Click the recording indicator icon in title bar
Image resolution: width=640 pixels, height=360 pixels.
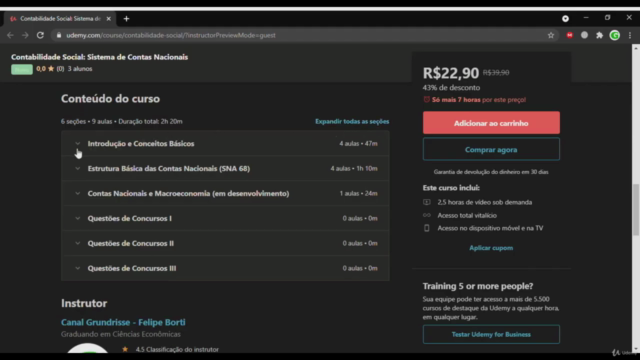point(565,19)
